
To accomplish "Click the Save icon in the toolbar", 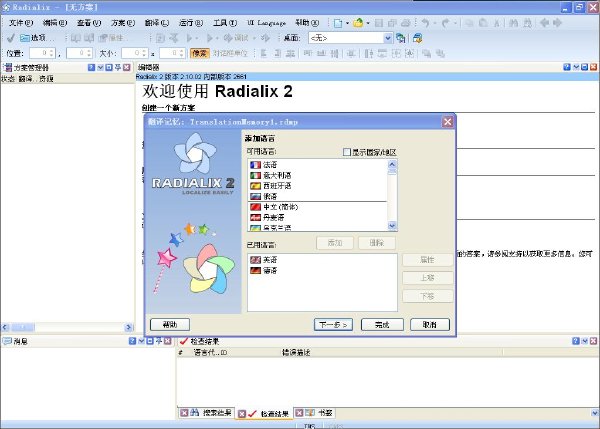I will [x=379, y=23].
